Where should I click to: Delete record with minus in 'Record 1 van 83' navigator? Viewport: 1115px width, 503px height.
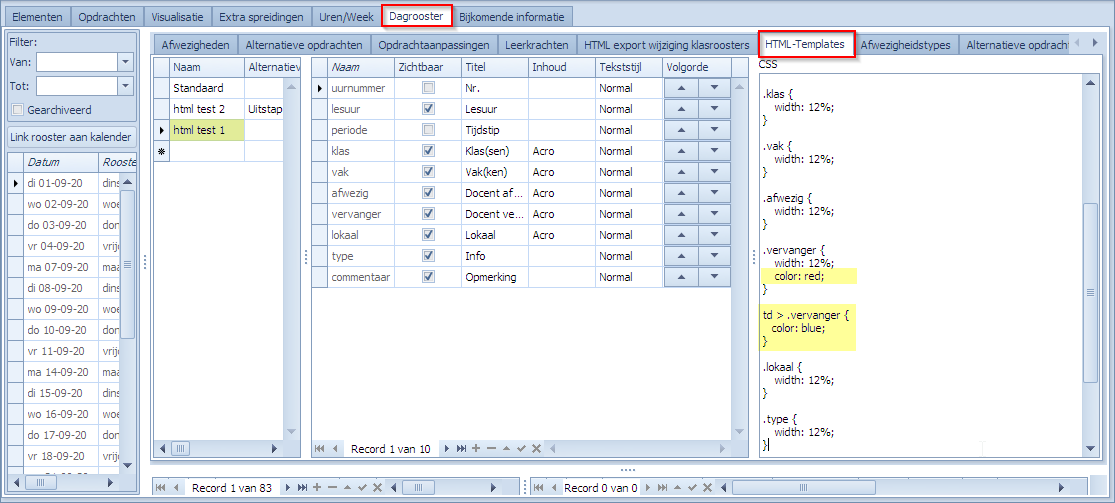click(x=332, y=487)
